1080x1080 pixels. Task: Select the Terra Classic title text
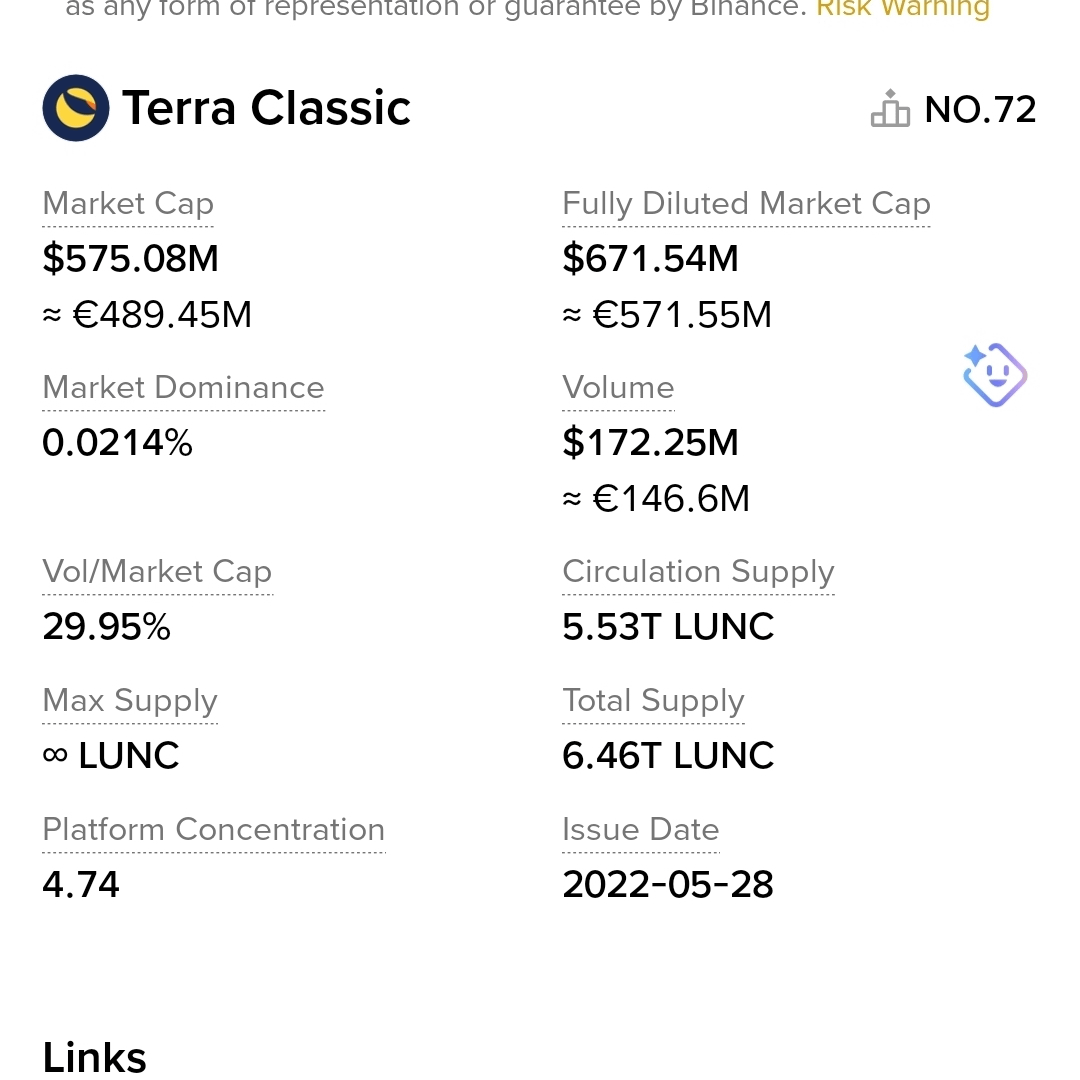point(267,108)
